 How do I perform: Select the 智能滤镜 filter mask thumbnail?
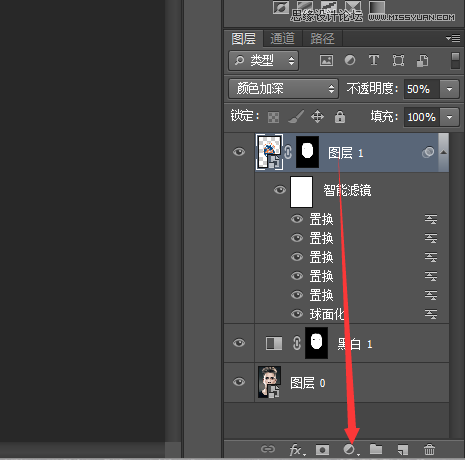(x=301, y=192)
